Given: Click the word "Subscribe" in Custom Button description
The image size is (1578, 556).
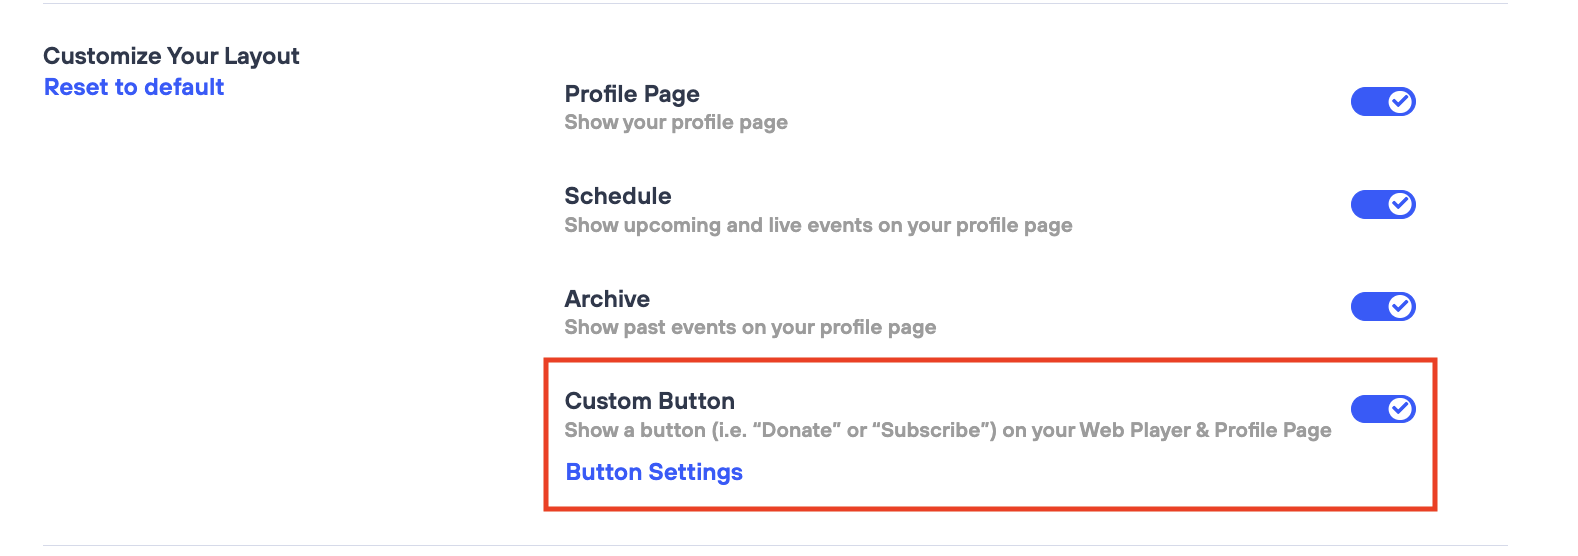Looking at the screenshot, I should pyautogui.click(x=933, y=431).
